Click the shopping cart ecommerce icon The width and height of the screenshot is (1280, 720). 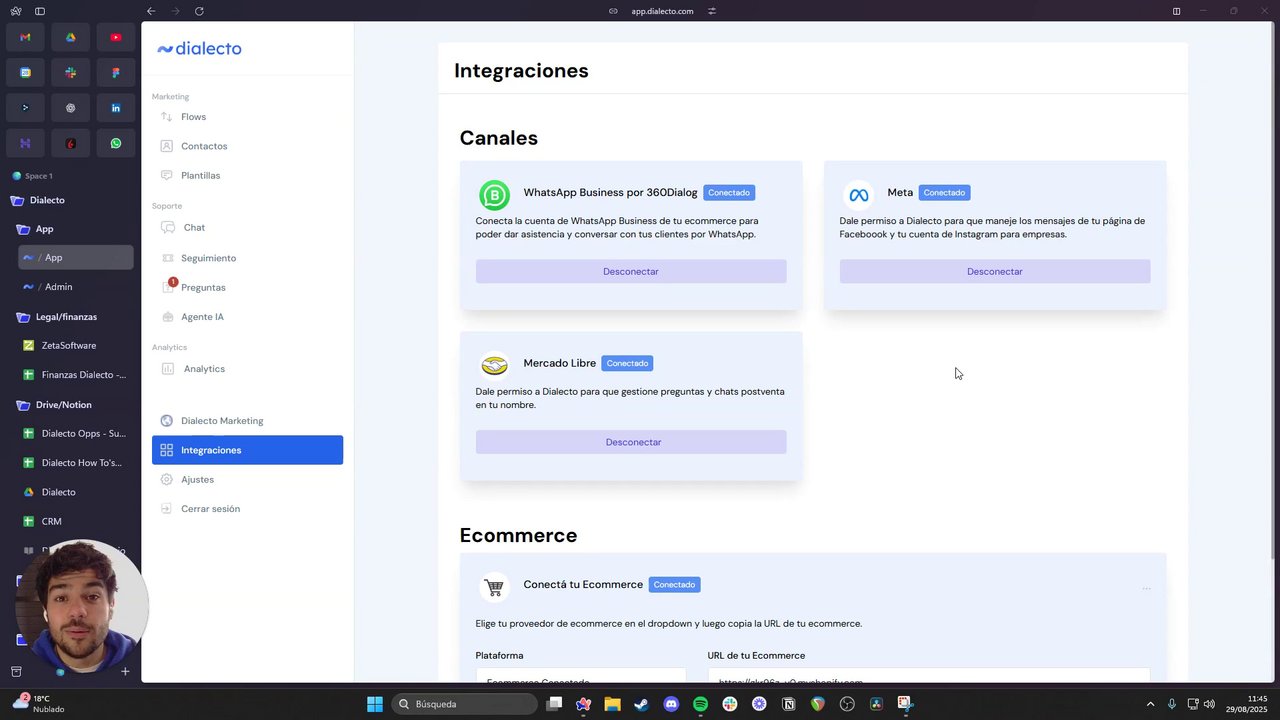494,587
